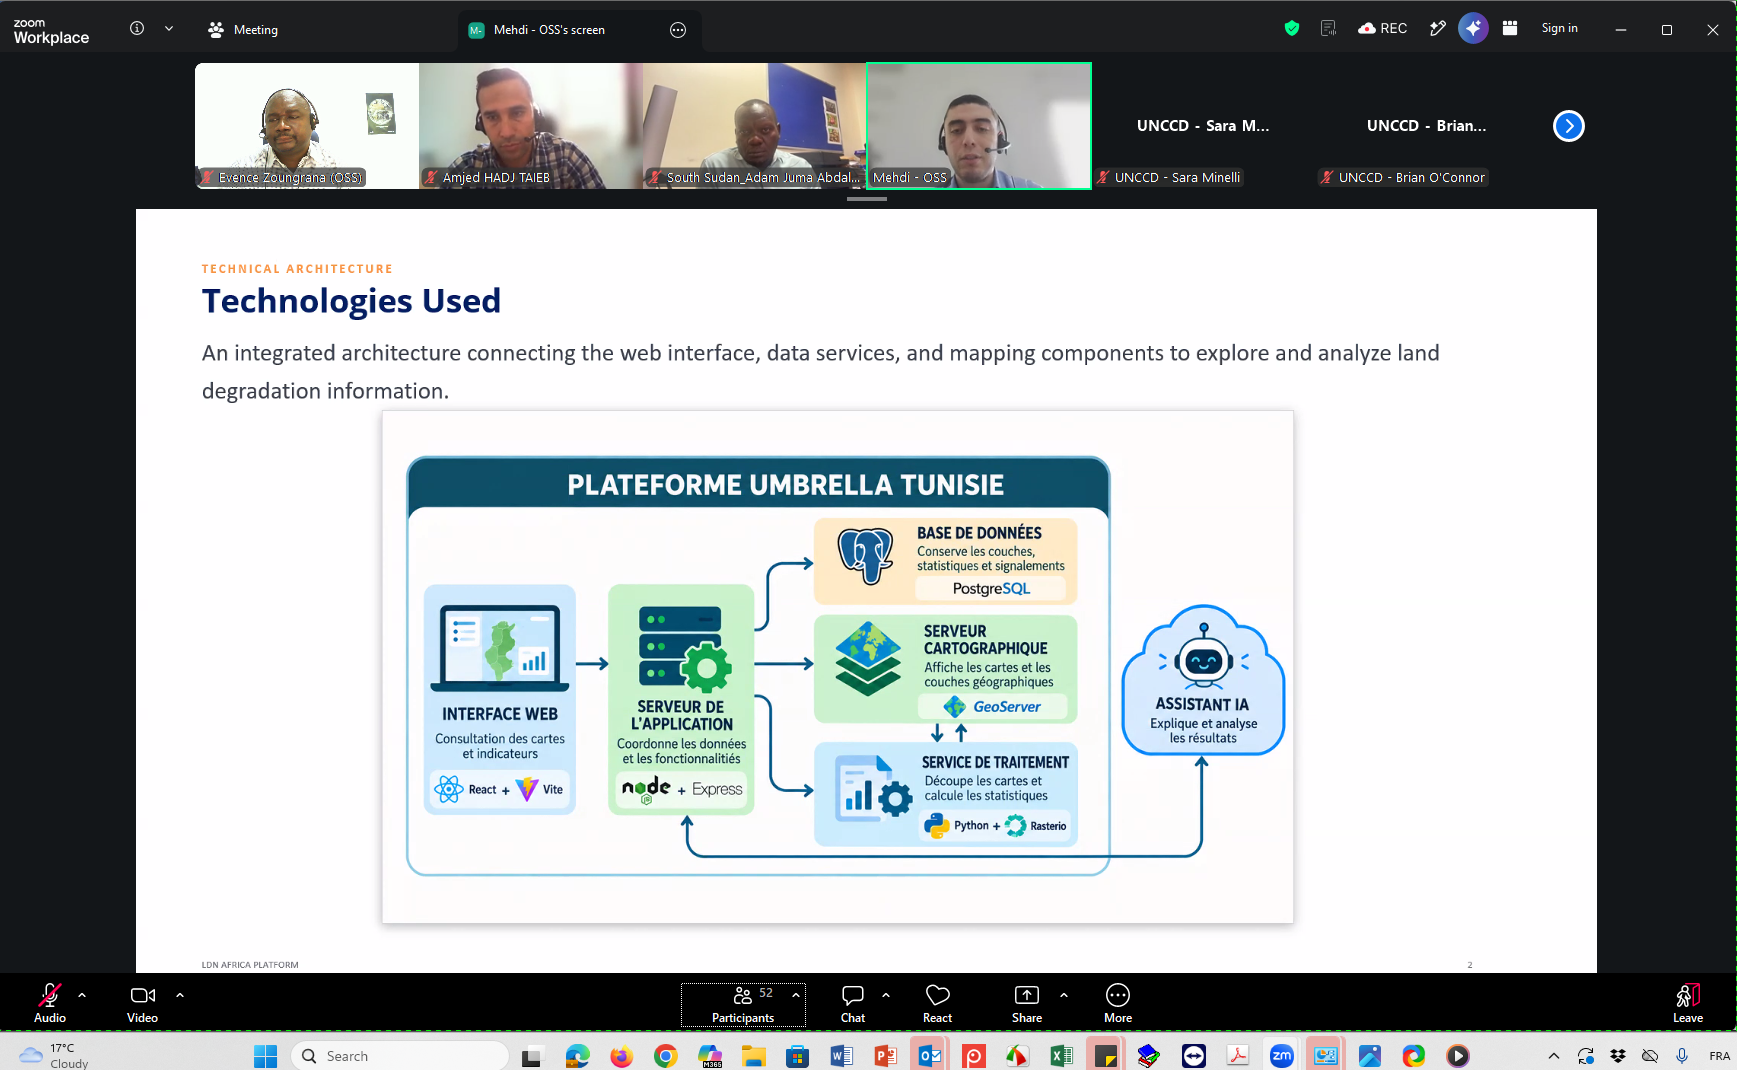Screen dimensions: 1737x1070
Task: Open the More options menu
Action: (x=1118, y=1003)
